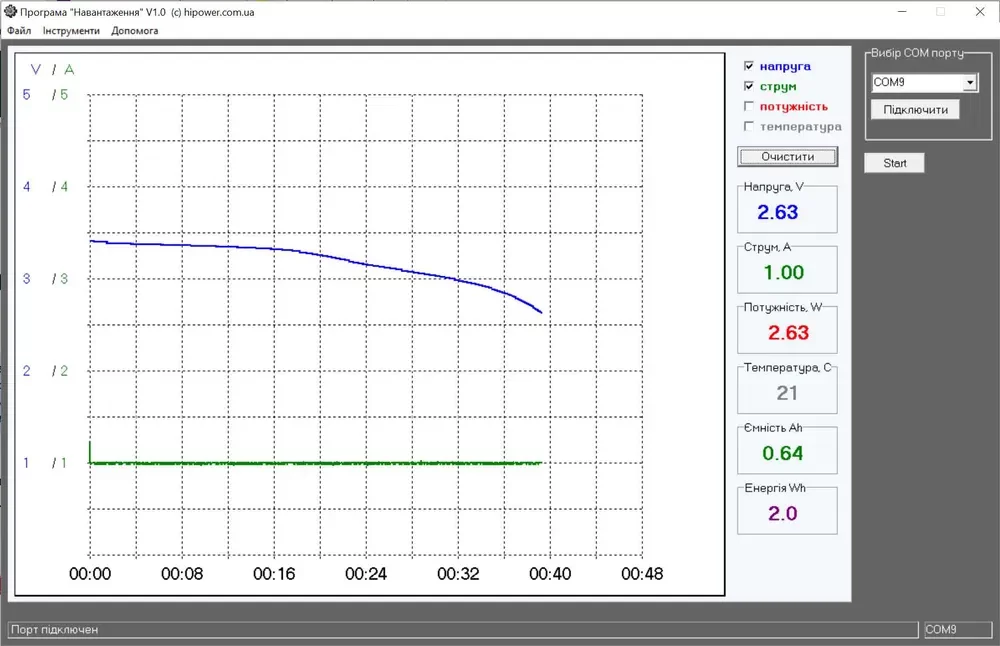The image size is (1000, 646).
Task: Expand the COM port dropdown arrow
Action: (x=969, y=83)
